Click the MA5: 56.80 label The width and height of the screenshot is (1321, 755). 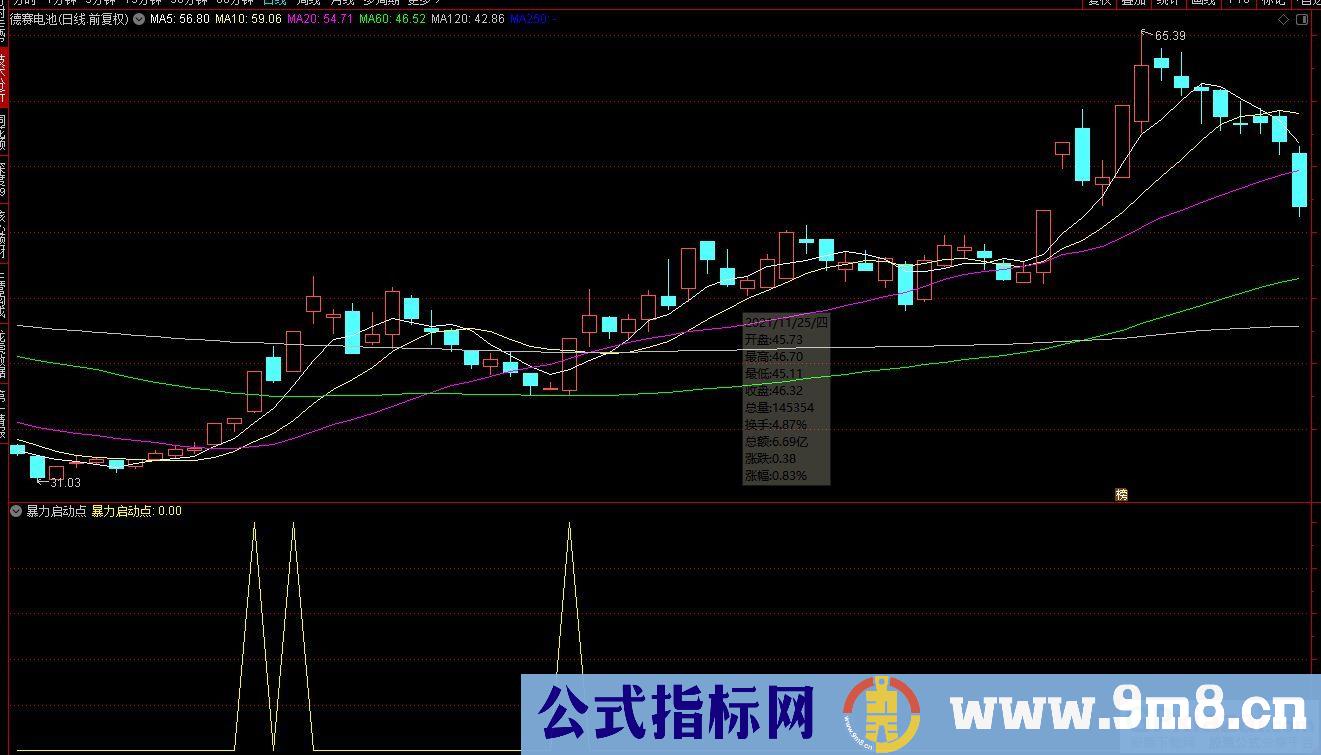pyautogui.click(x=180, y=19)
